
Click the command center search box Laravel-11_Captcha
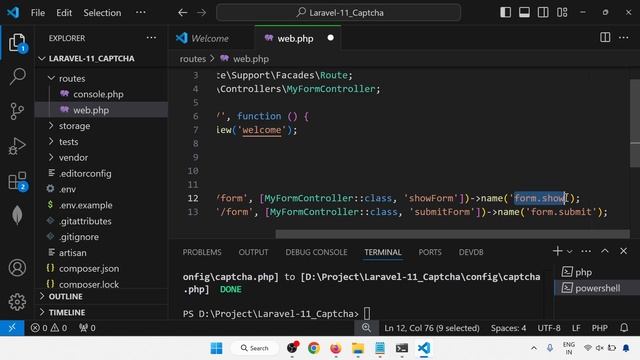(339, 13)
